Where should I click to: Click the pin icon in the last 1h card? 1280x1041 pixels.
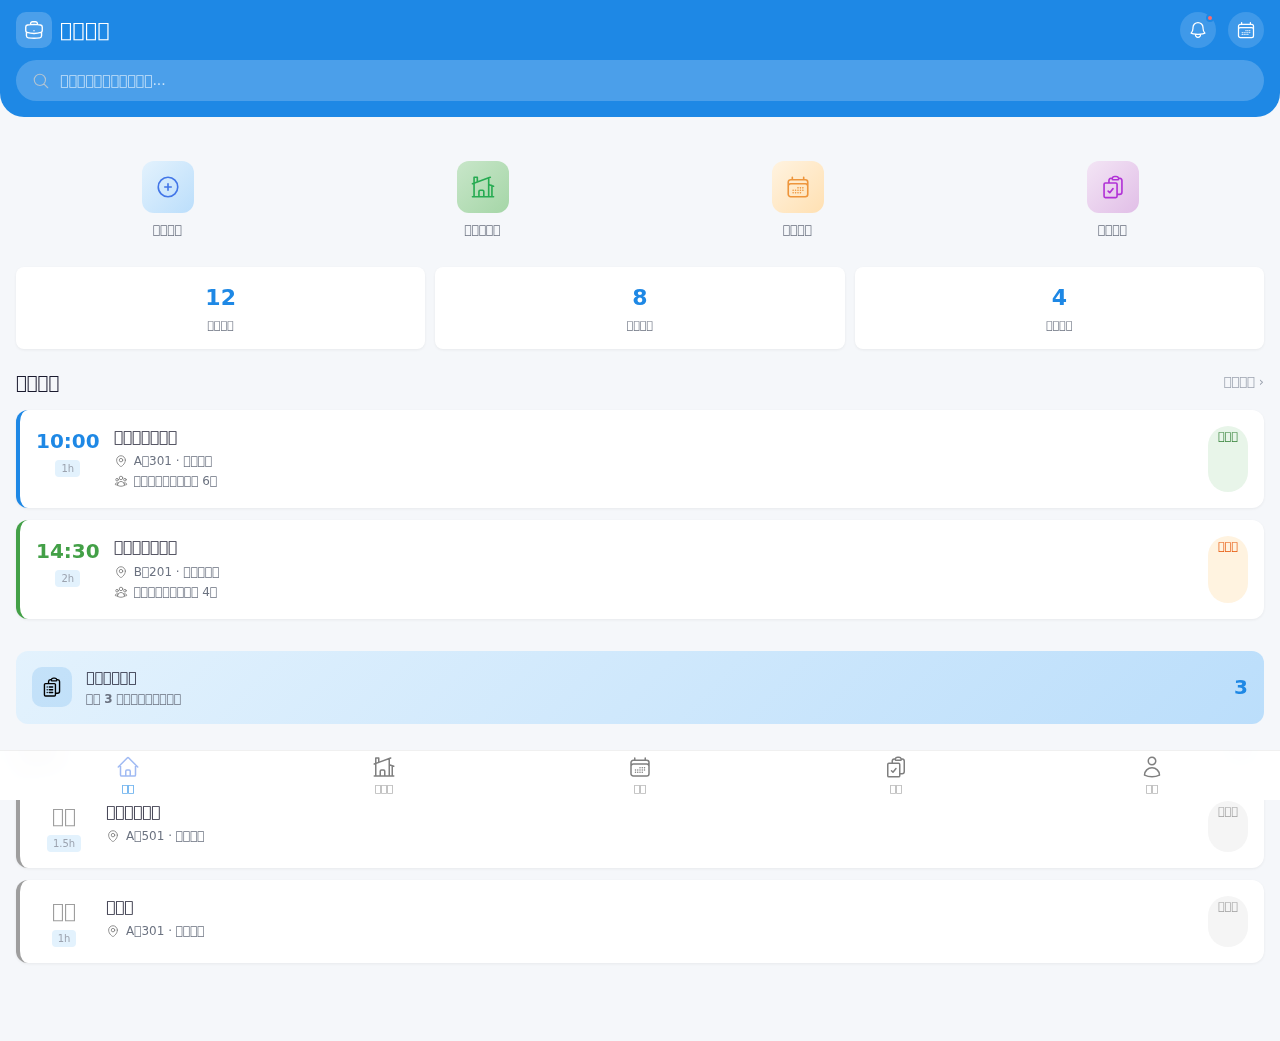113,931
